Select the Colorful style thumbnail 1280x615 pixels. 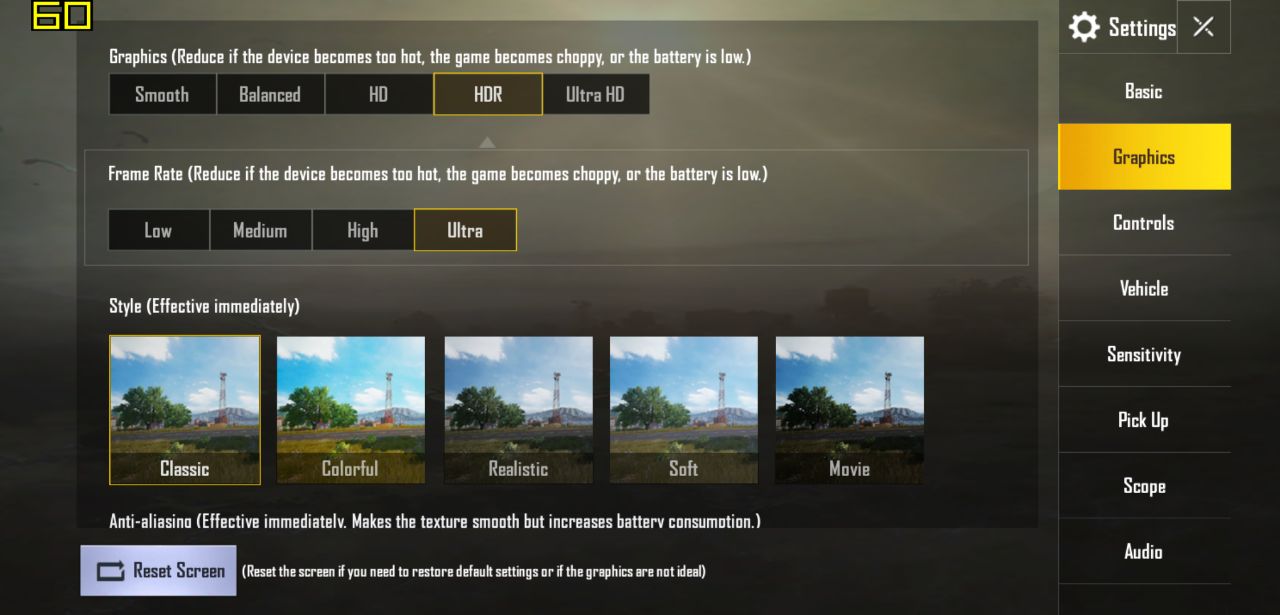pos(350,410)
